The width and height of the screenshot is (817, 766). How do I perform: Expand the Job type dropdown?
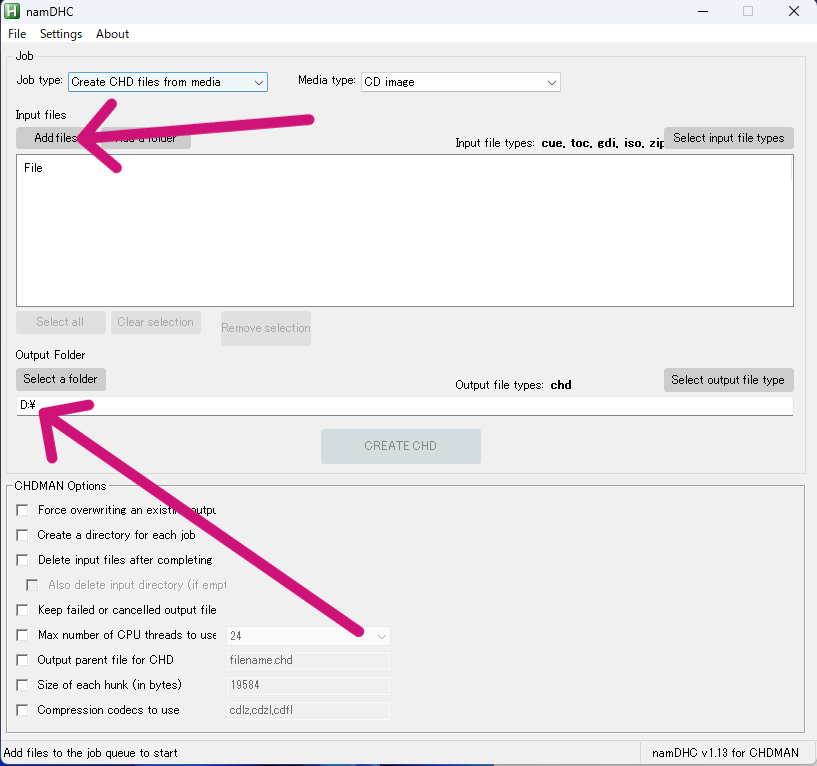pos(168,82)
